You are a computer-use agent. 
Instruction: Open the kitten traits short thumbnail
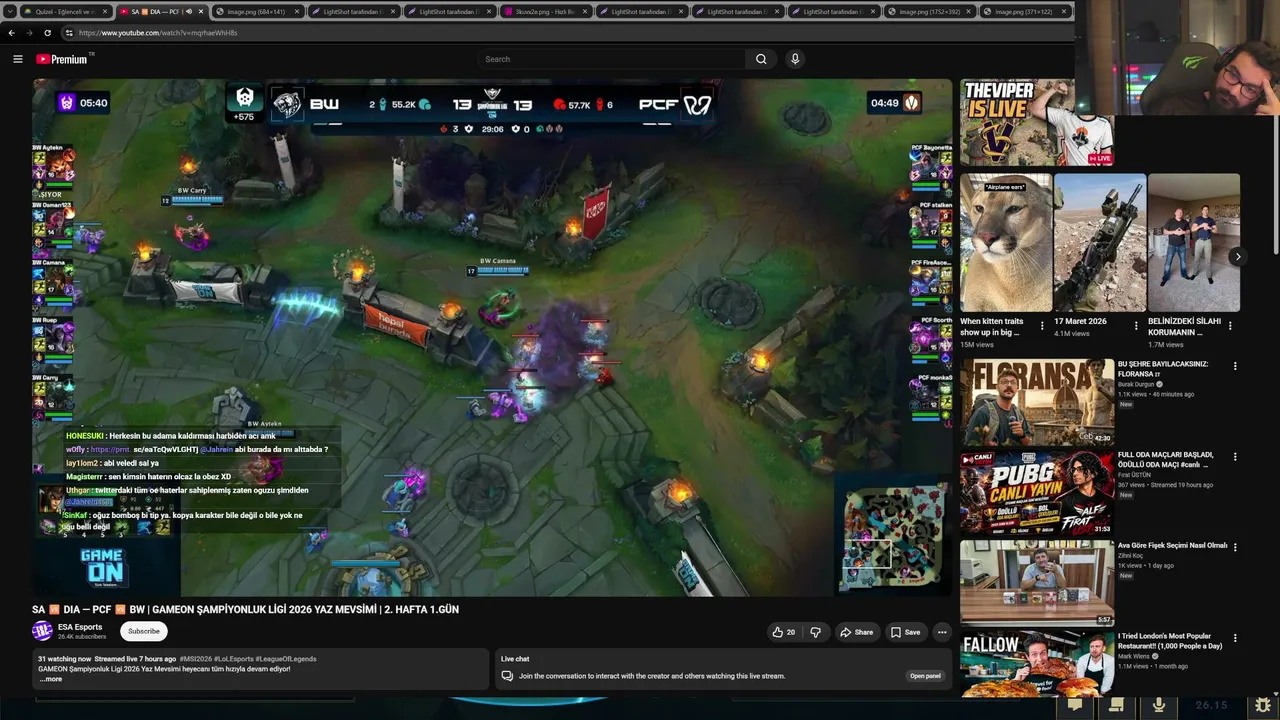tap(1006, 243)
